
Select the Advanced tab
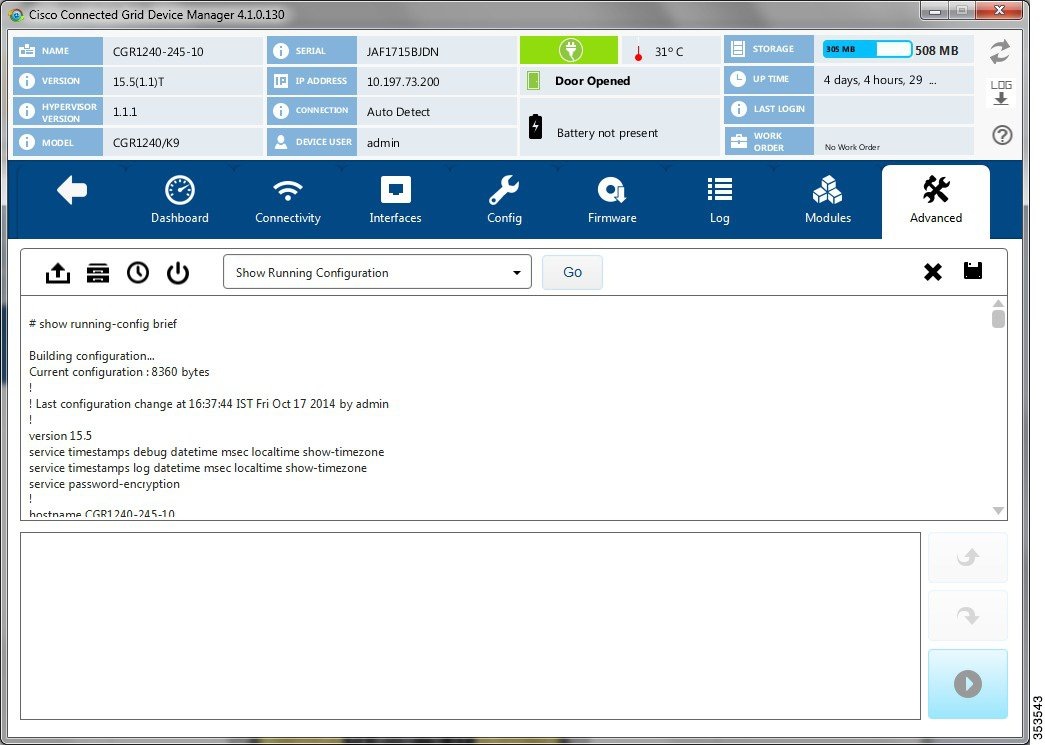[x=936, y=201]
